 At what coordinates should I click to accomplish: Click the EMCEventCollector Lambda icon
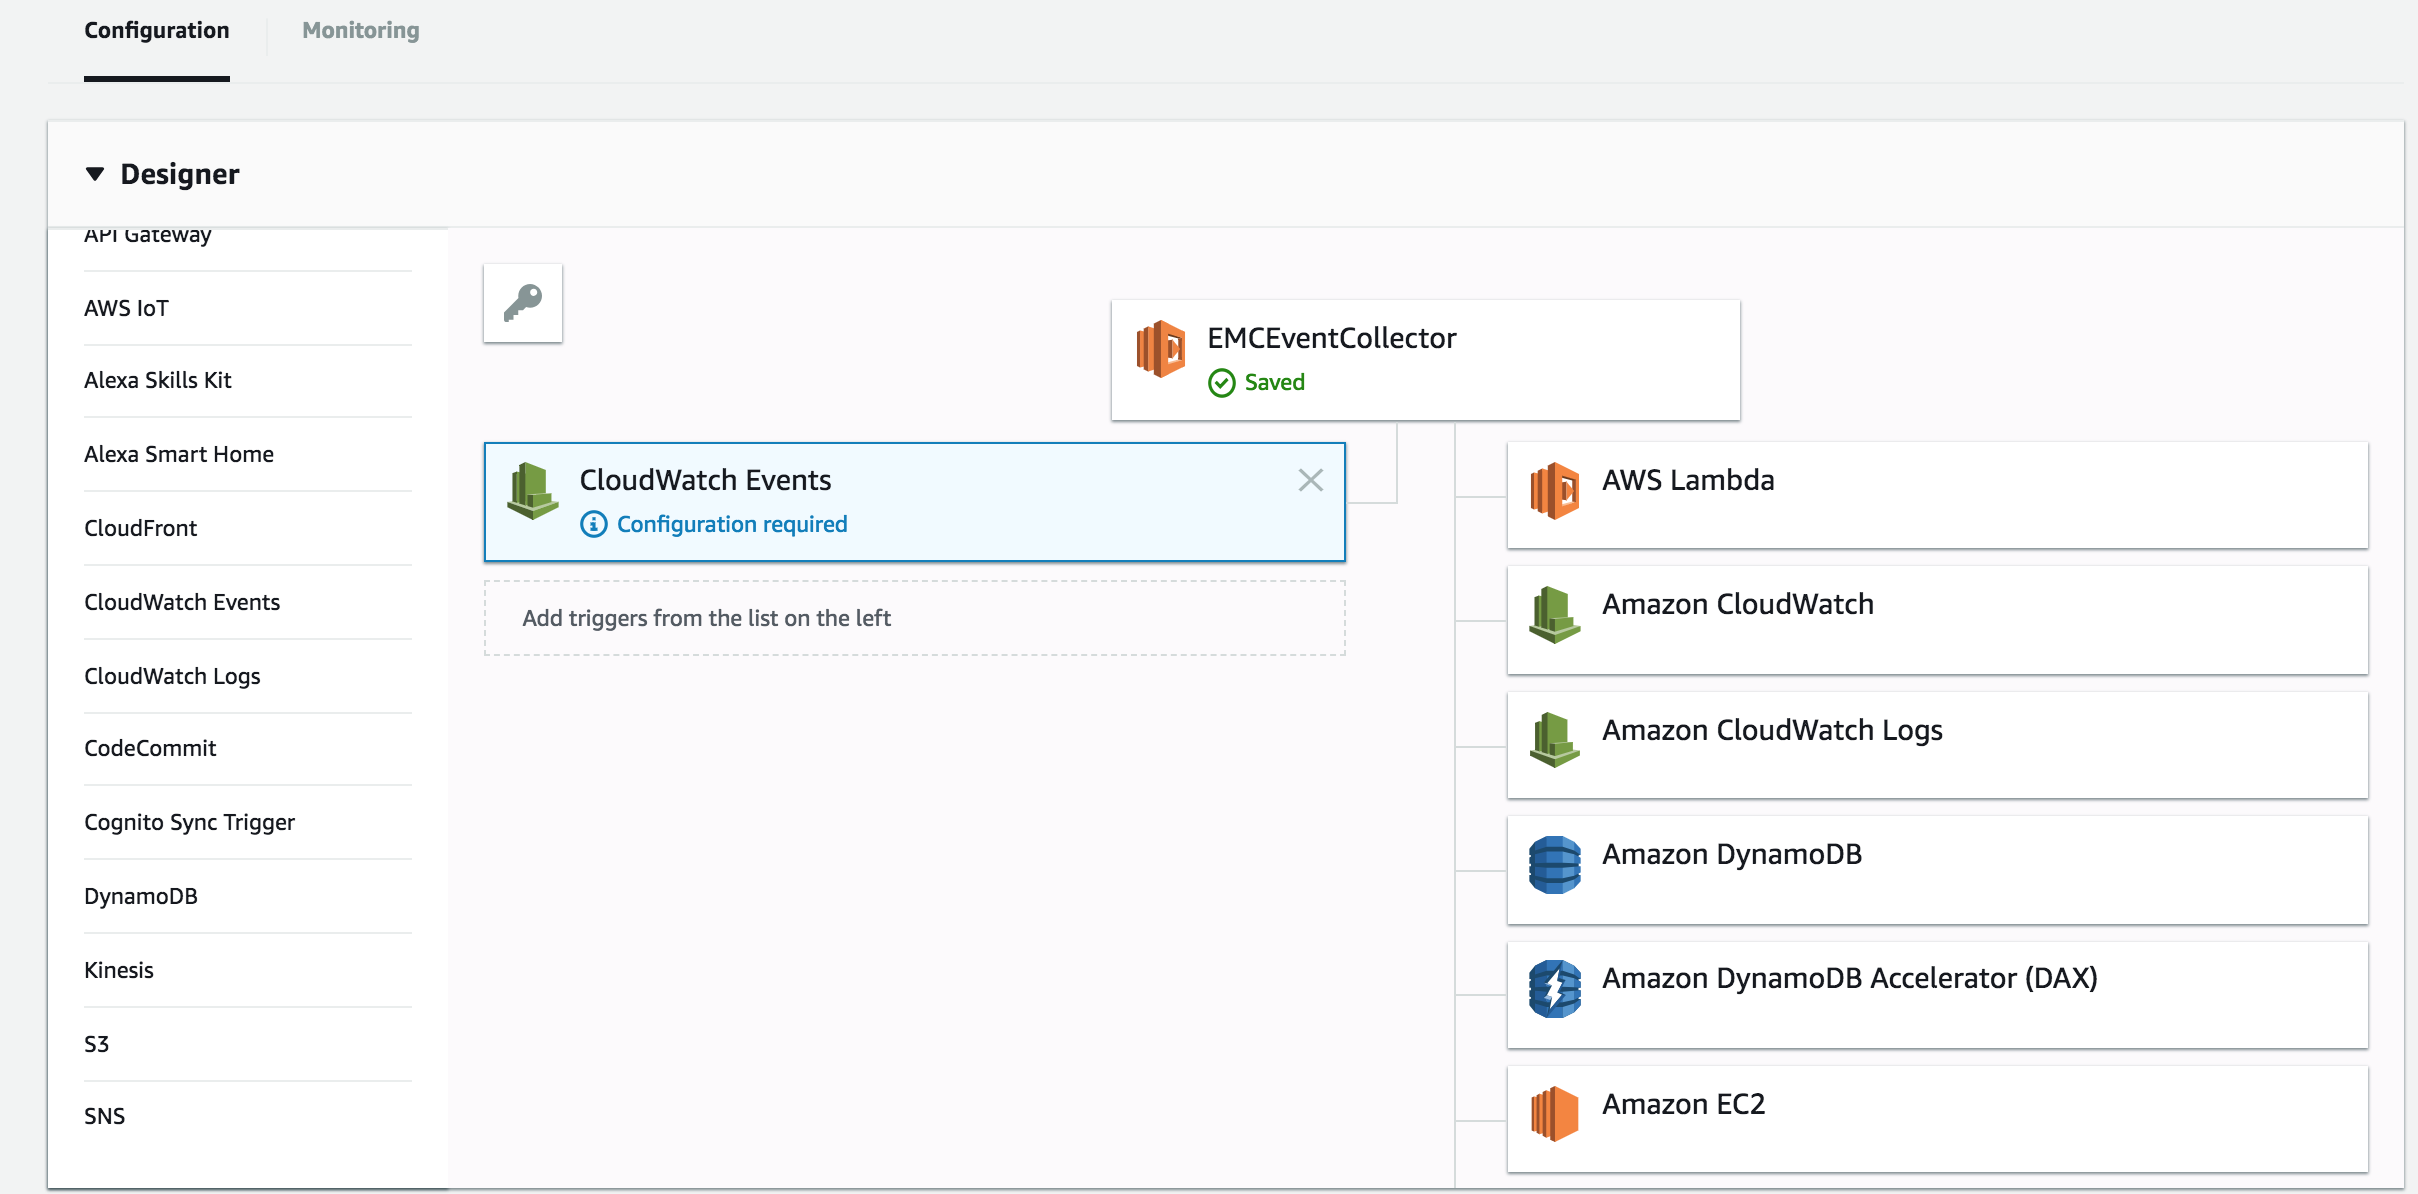click(1161, 348)
